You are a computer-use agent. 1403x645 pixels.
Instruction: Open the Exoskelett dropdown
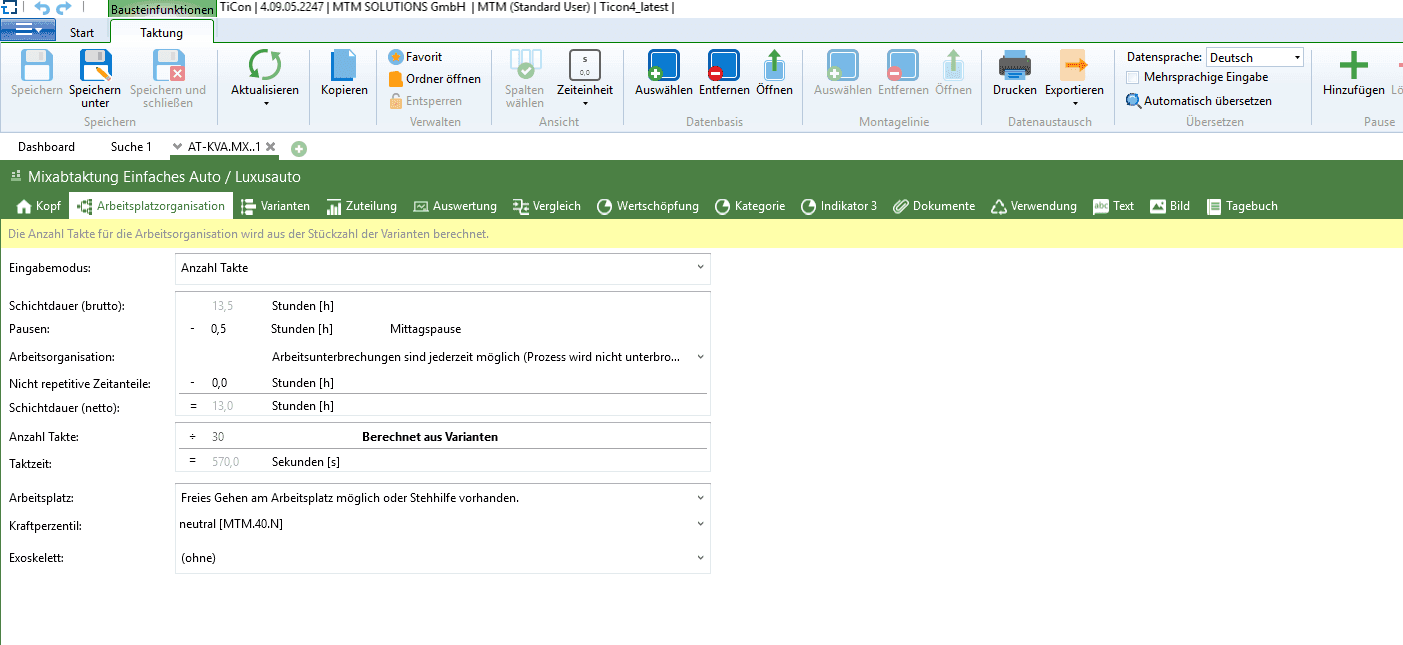click(x=699, y=558)
